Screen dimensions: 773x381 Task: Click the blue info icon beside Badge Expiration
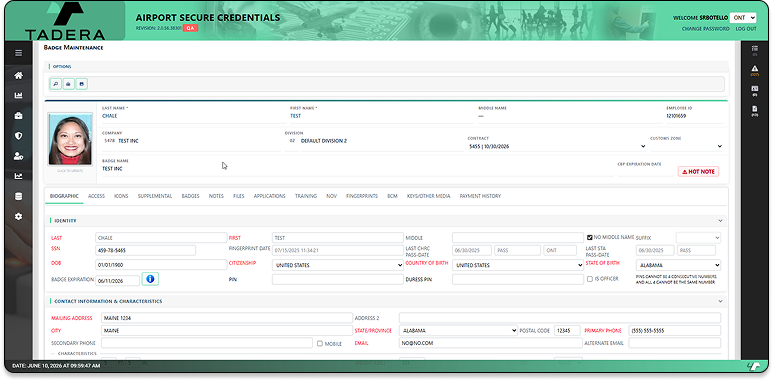pos(150,279)
